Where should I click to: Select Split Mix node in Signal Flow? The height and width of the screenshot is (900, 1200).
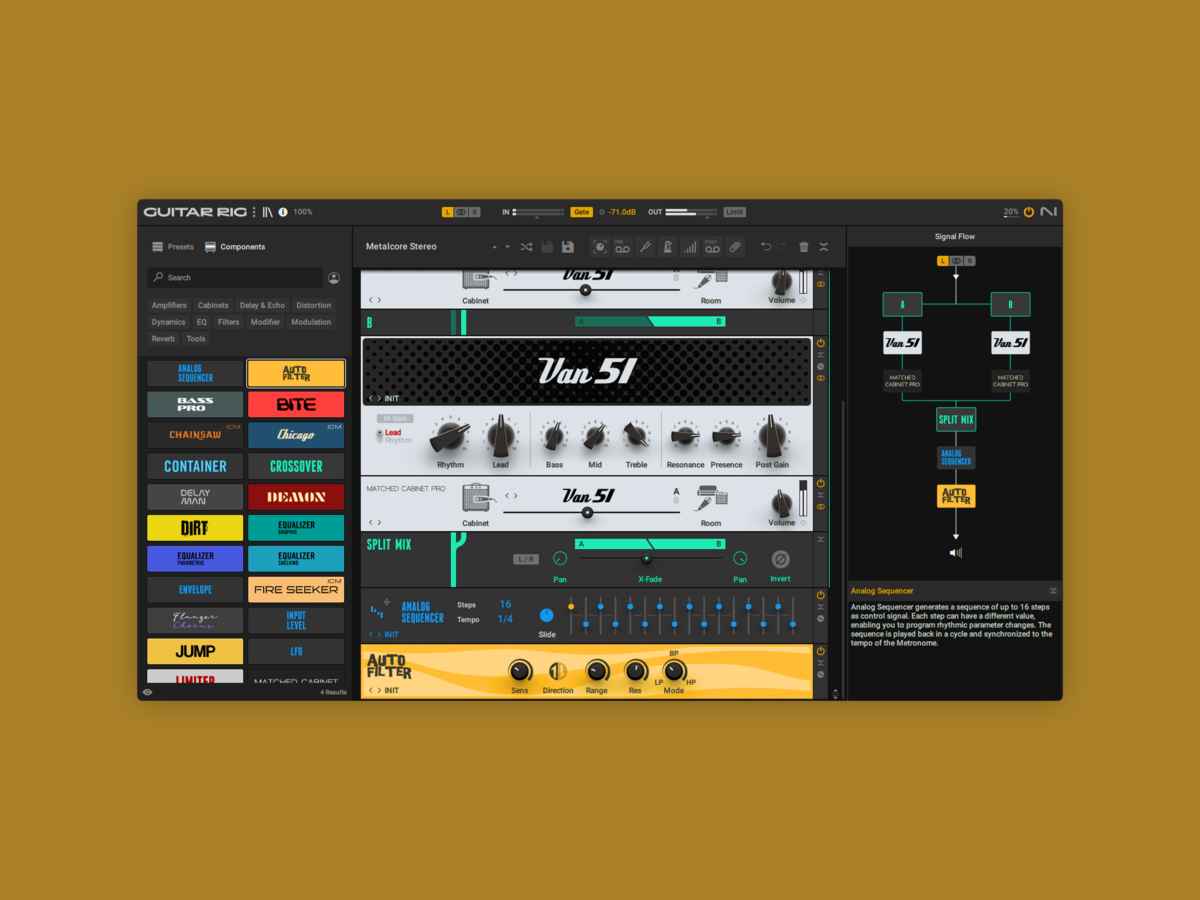(x=956, y=420)
